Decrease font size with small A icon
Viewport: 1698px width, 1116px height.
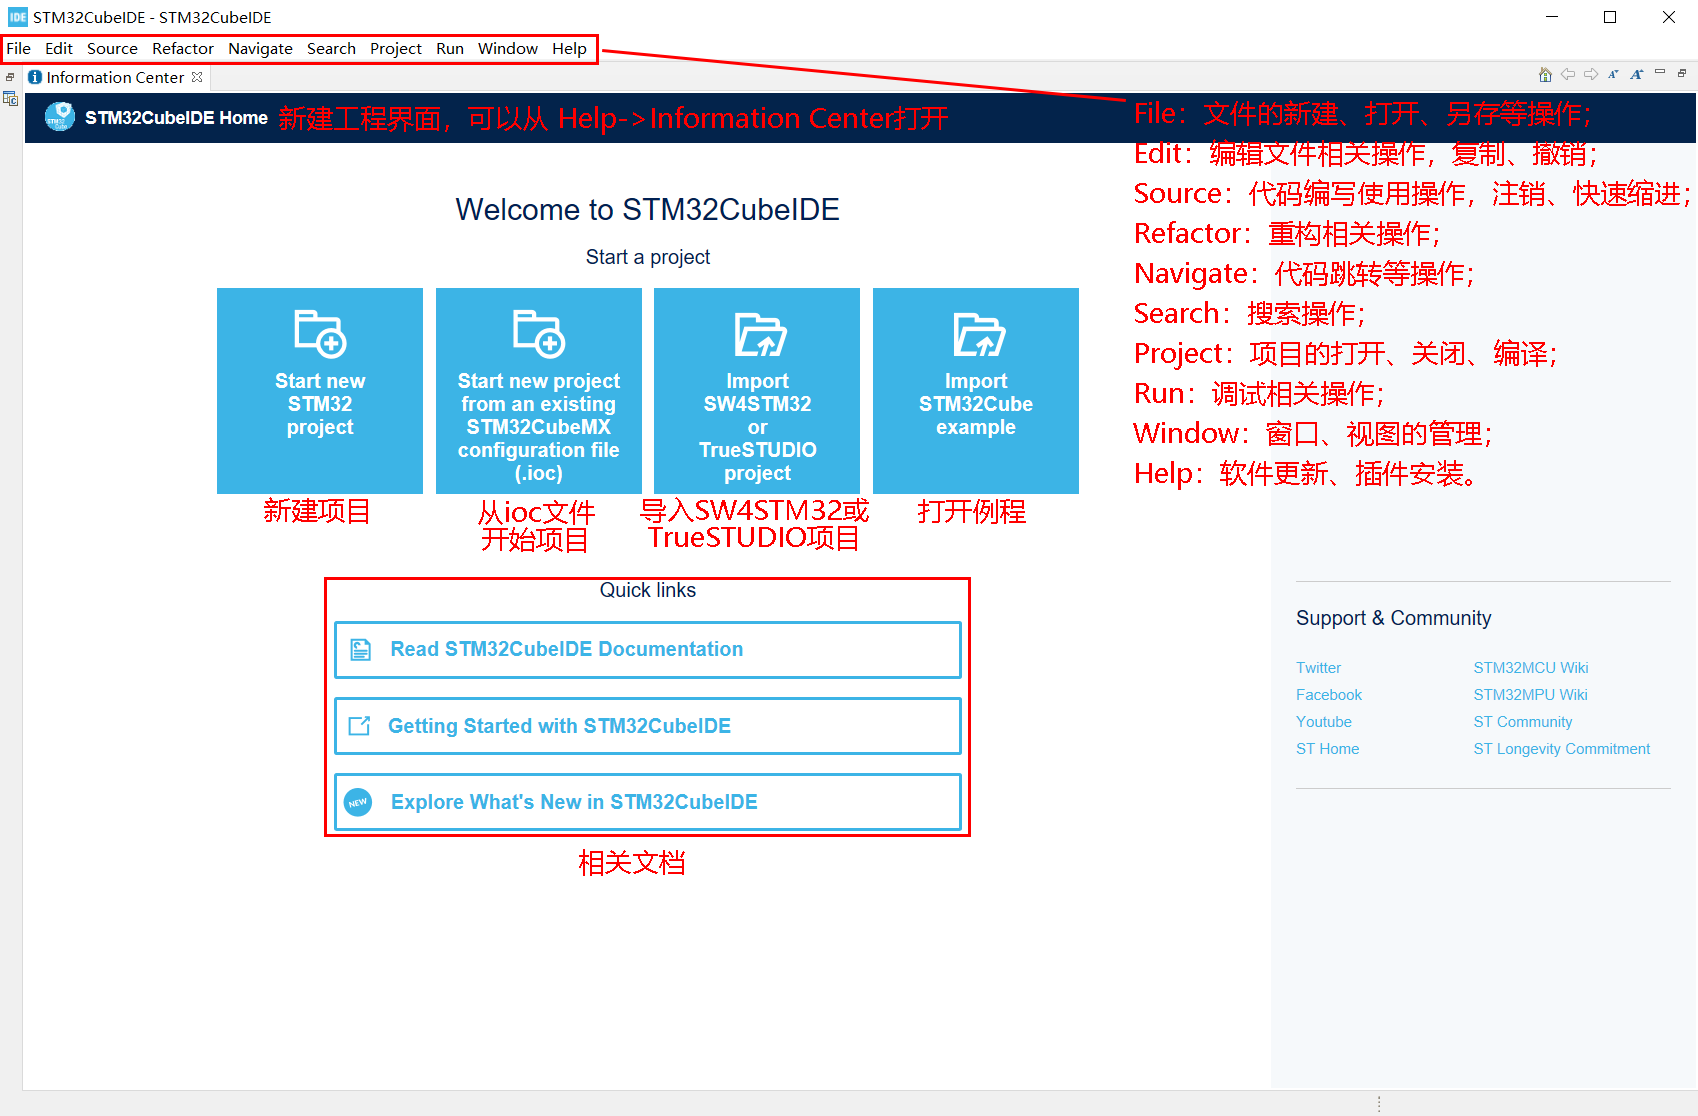[1614, 74]
